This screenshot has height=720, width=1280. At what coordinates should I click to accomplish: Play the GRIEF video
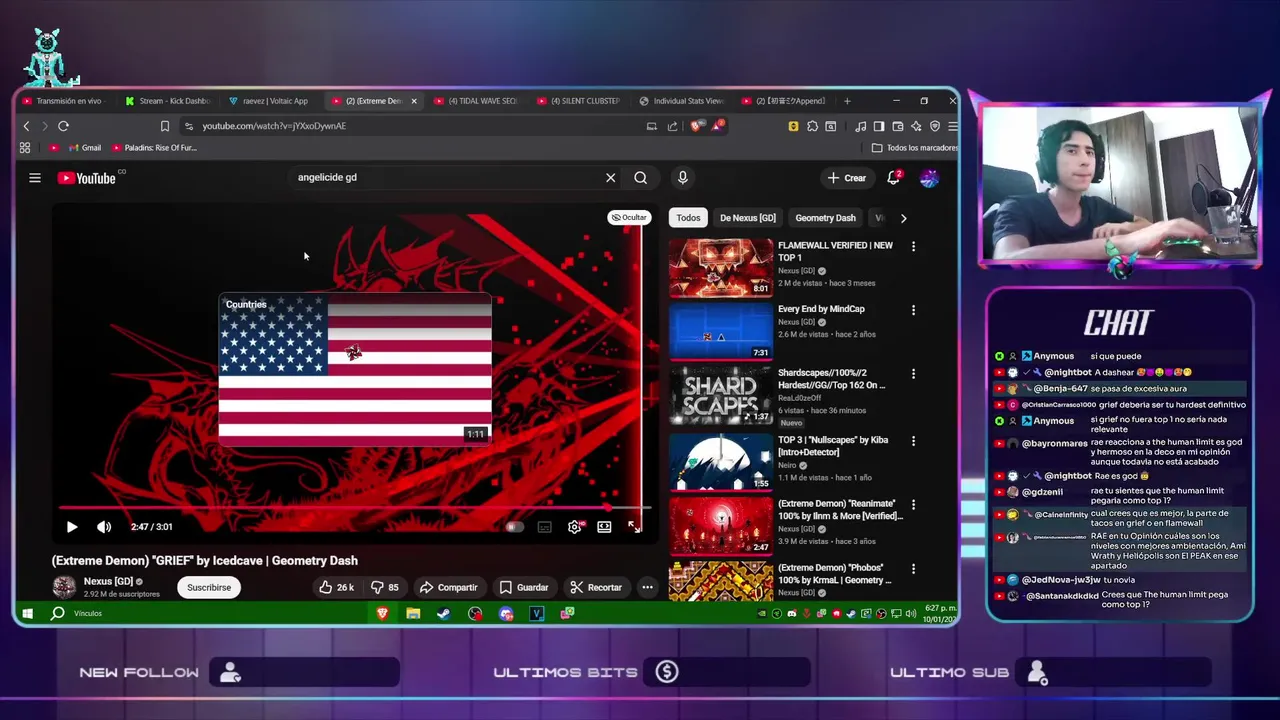pos(72,527)
